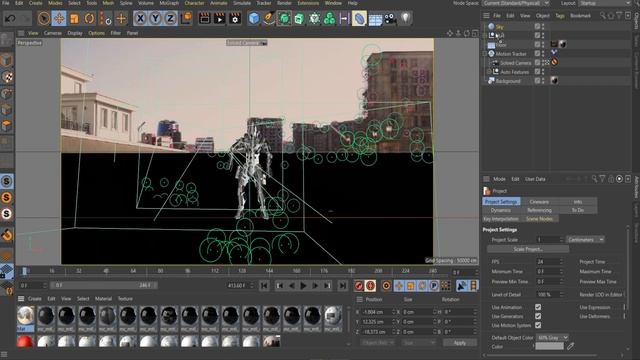Viewport: 640px width, 360px height.
Task: Open the floor/environment objects icon
Action: [x=375, y=19]
